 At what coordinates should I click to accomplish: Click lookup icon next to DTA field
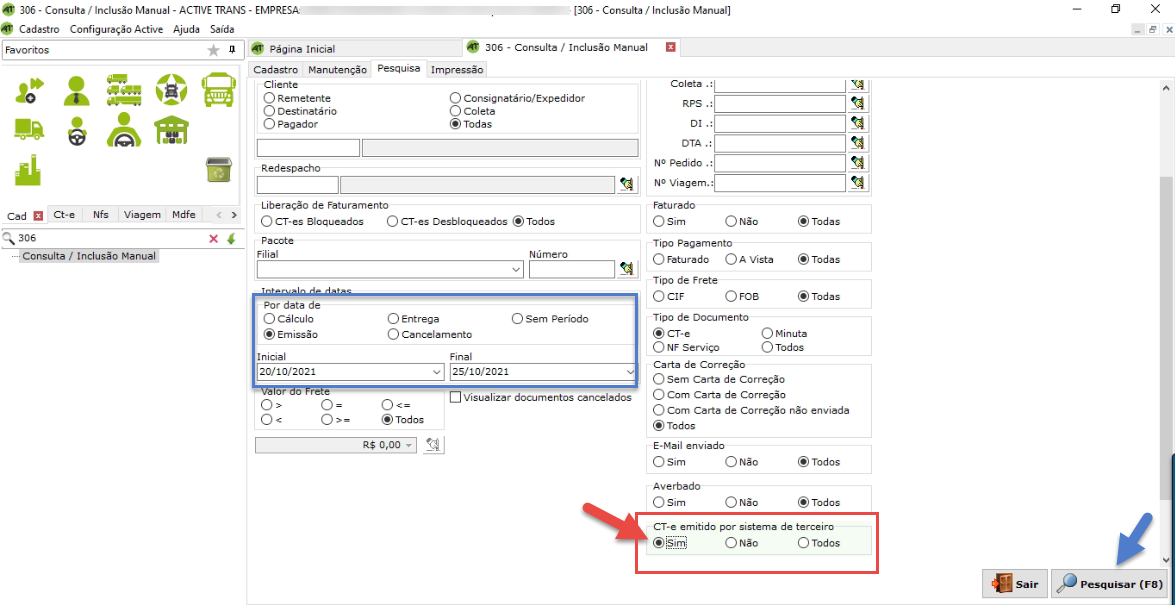[857, 143]
